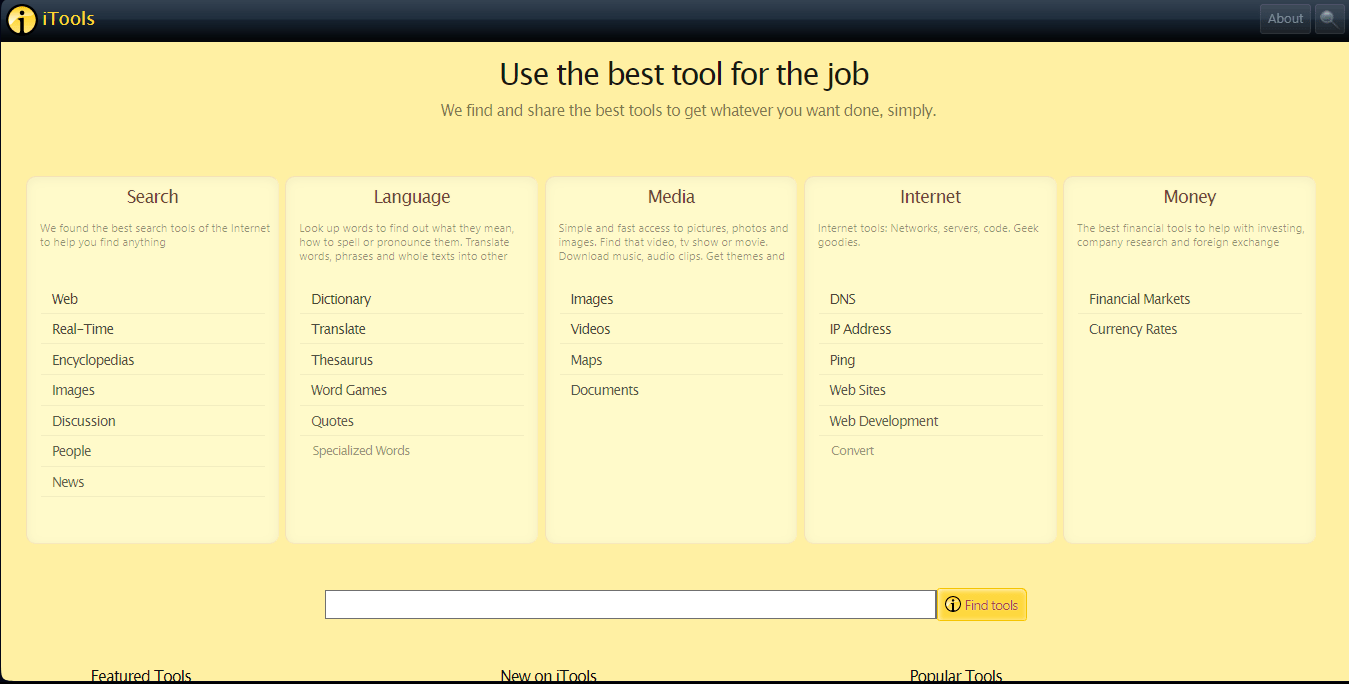Viewport: 1349px width, 684px height.
Task: Open the Internet category heading
Action: (930, 197)
